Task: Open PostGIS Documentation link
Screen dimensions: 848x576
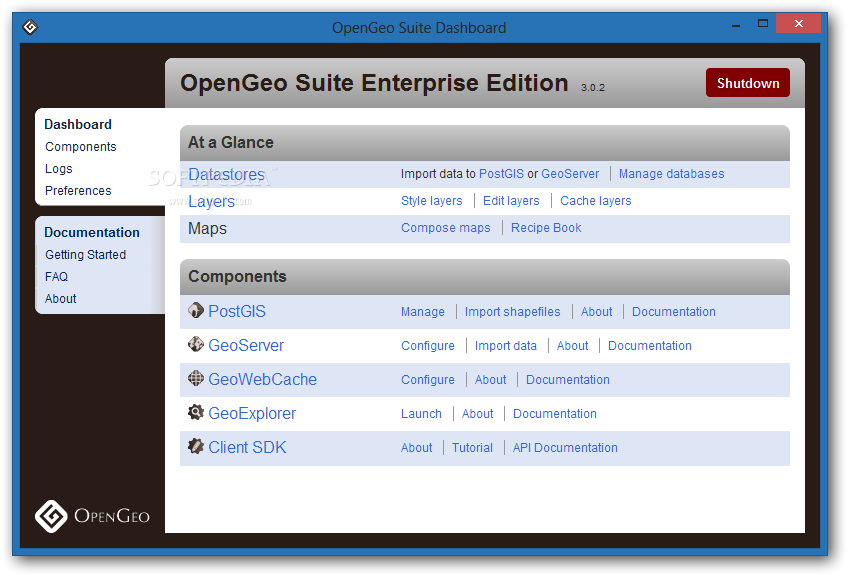Action: tap(674, 312)
